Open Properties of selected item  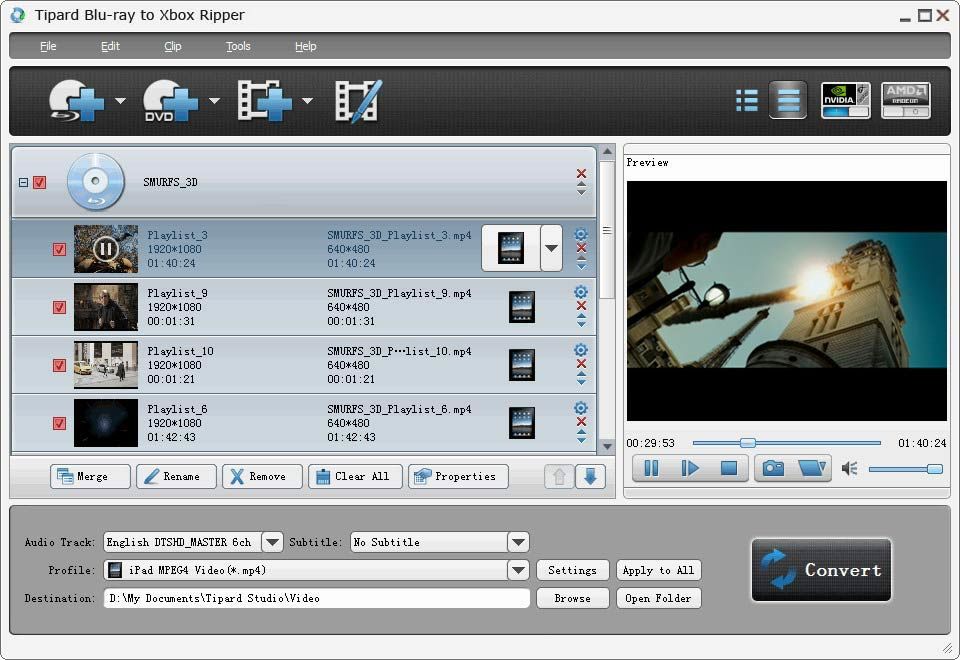458,476
